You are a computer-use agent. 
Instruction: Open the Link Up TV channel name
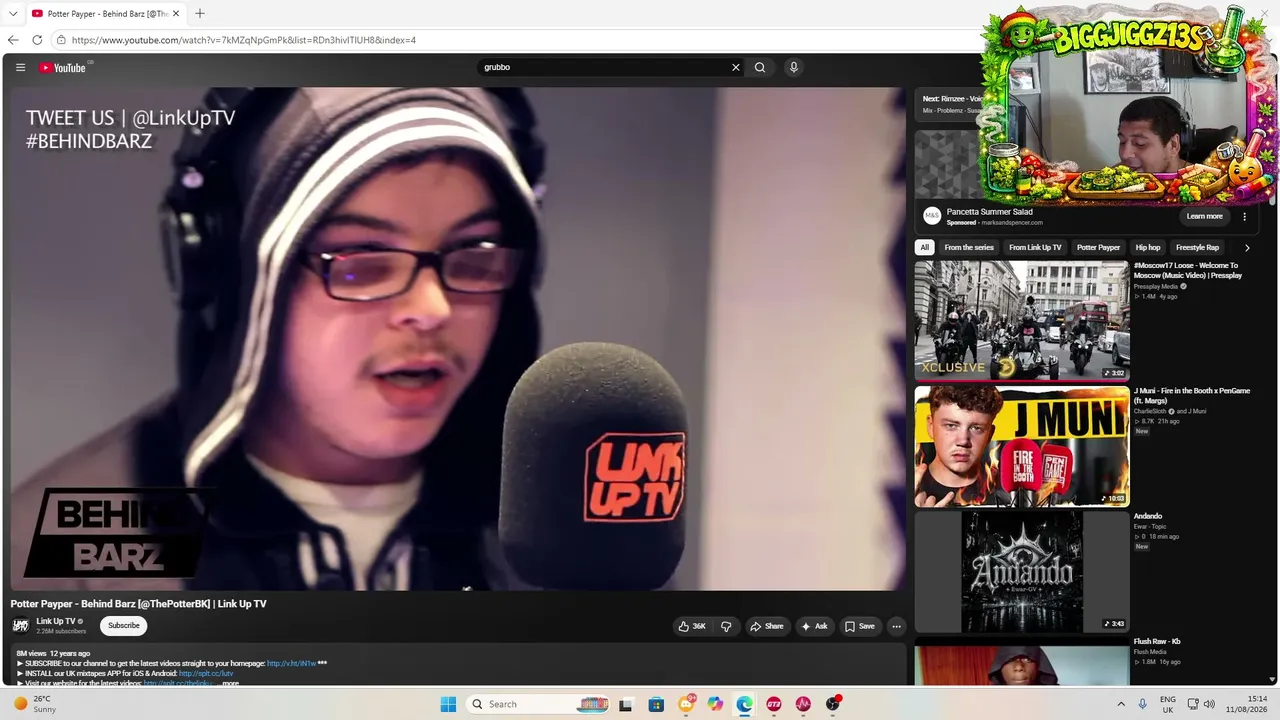56,621
